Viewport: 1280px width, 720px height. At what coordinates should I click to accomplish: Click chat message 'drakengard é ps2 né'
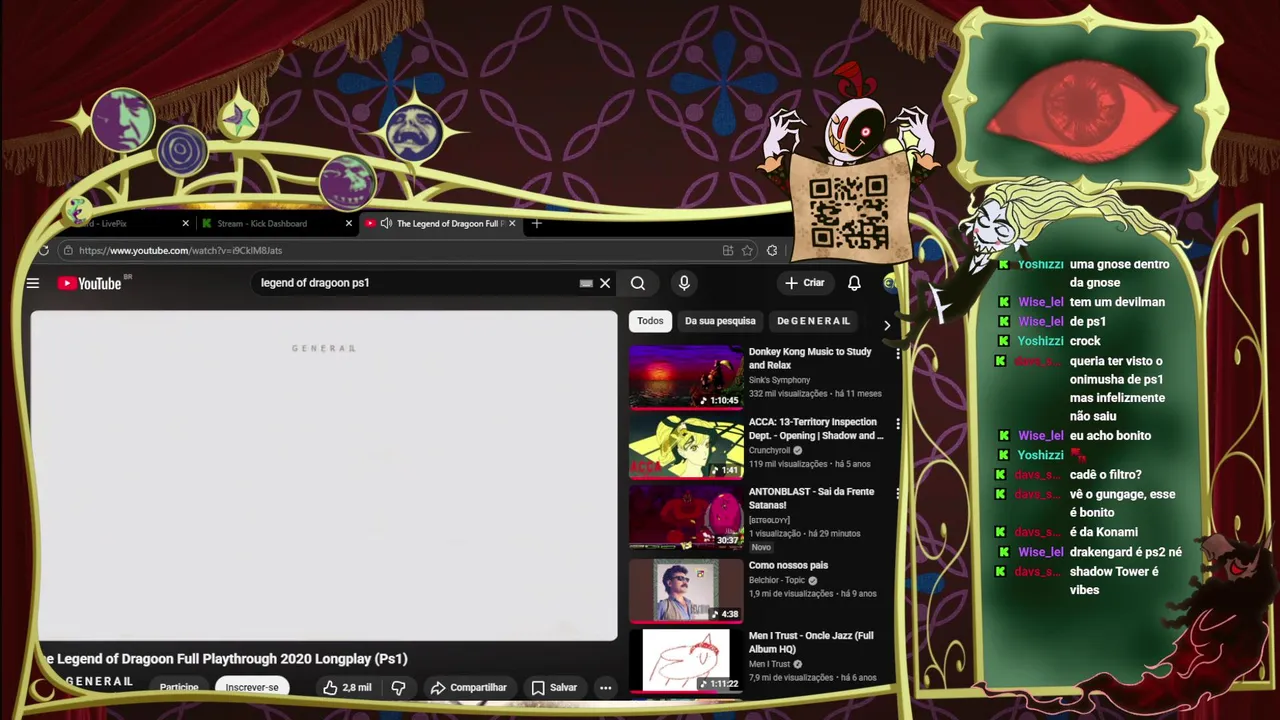[x=1126, y=552]
